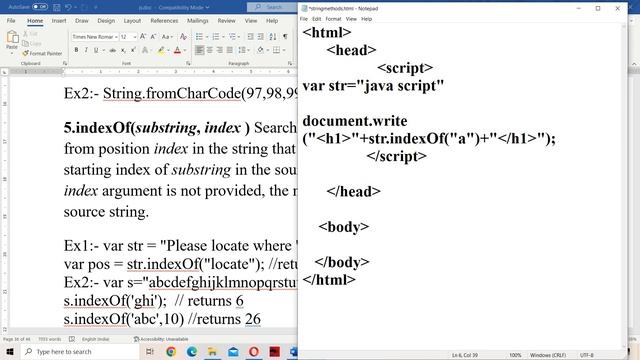Viewport: 640px width, 360px height.
Task: Click the word count in Word status bar
Action: click(49, 339)
